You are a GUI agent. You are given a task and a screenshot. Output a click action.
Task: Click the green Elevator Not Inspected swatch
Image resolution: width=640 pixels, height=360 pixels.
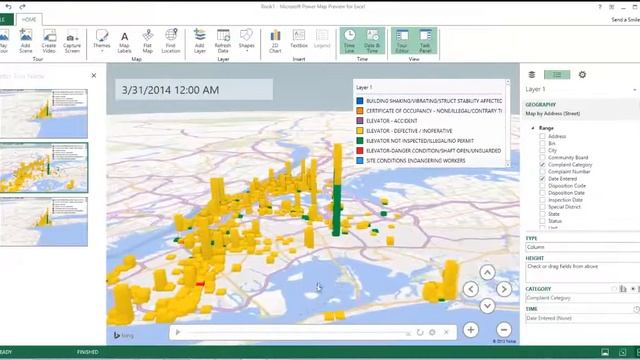click(360, 141)
